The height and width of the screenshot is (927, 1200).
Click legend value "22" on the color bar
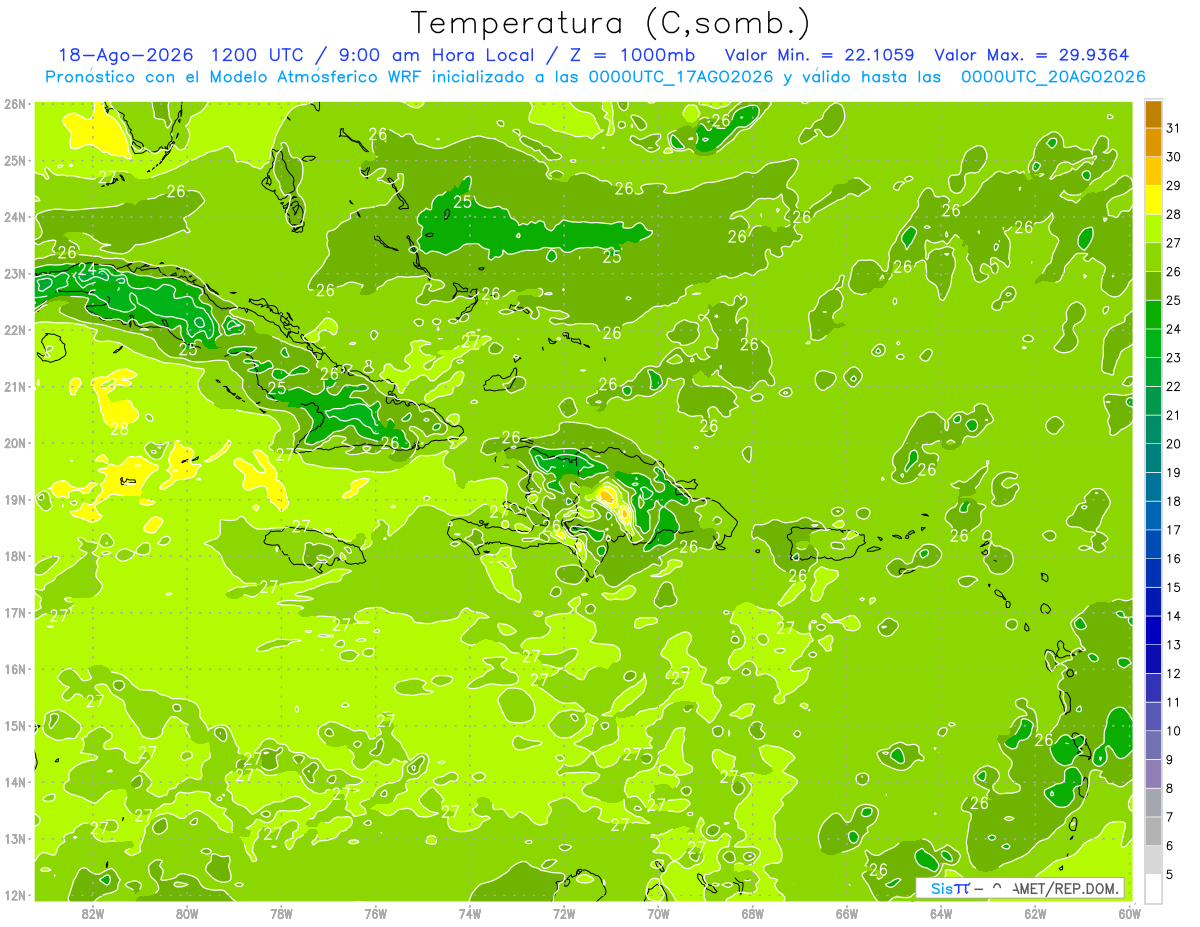click(x=1173, y=386)
